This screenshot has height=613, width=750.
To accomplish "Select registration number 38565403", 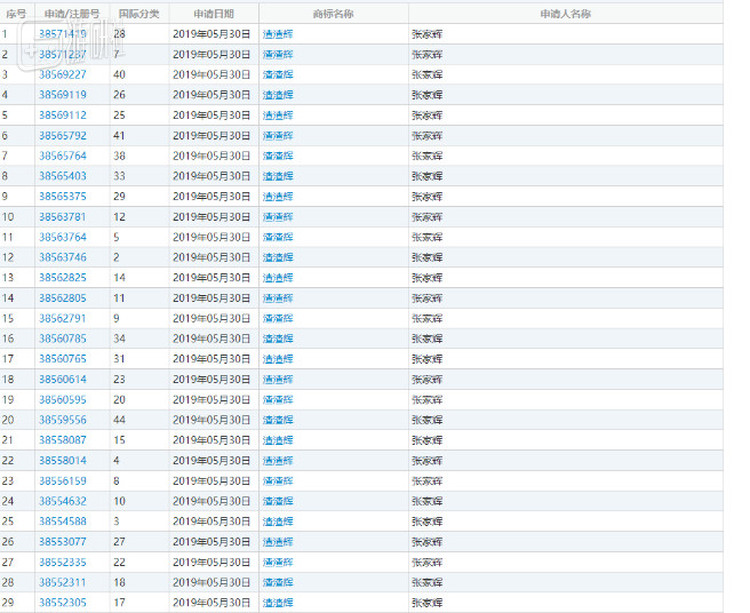I will coord(62,176).
